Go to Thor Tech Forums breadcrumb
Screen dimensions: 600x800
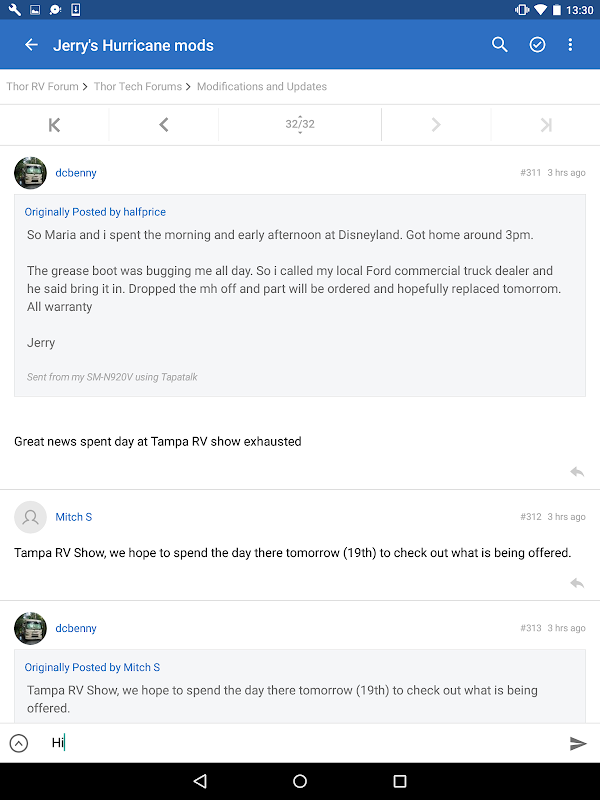point(138,87)
